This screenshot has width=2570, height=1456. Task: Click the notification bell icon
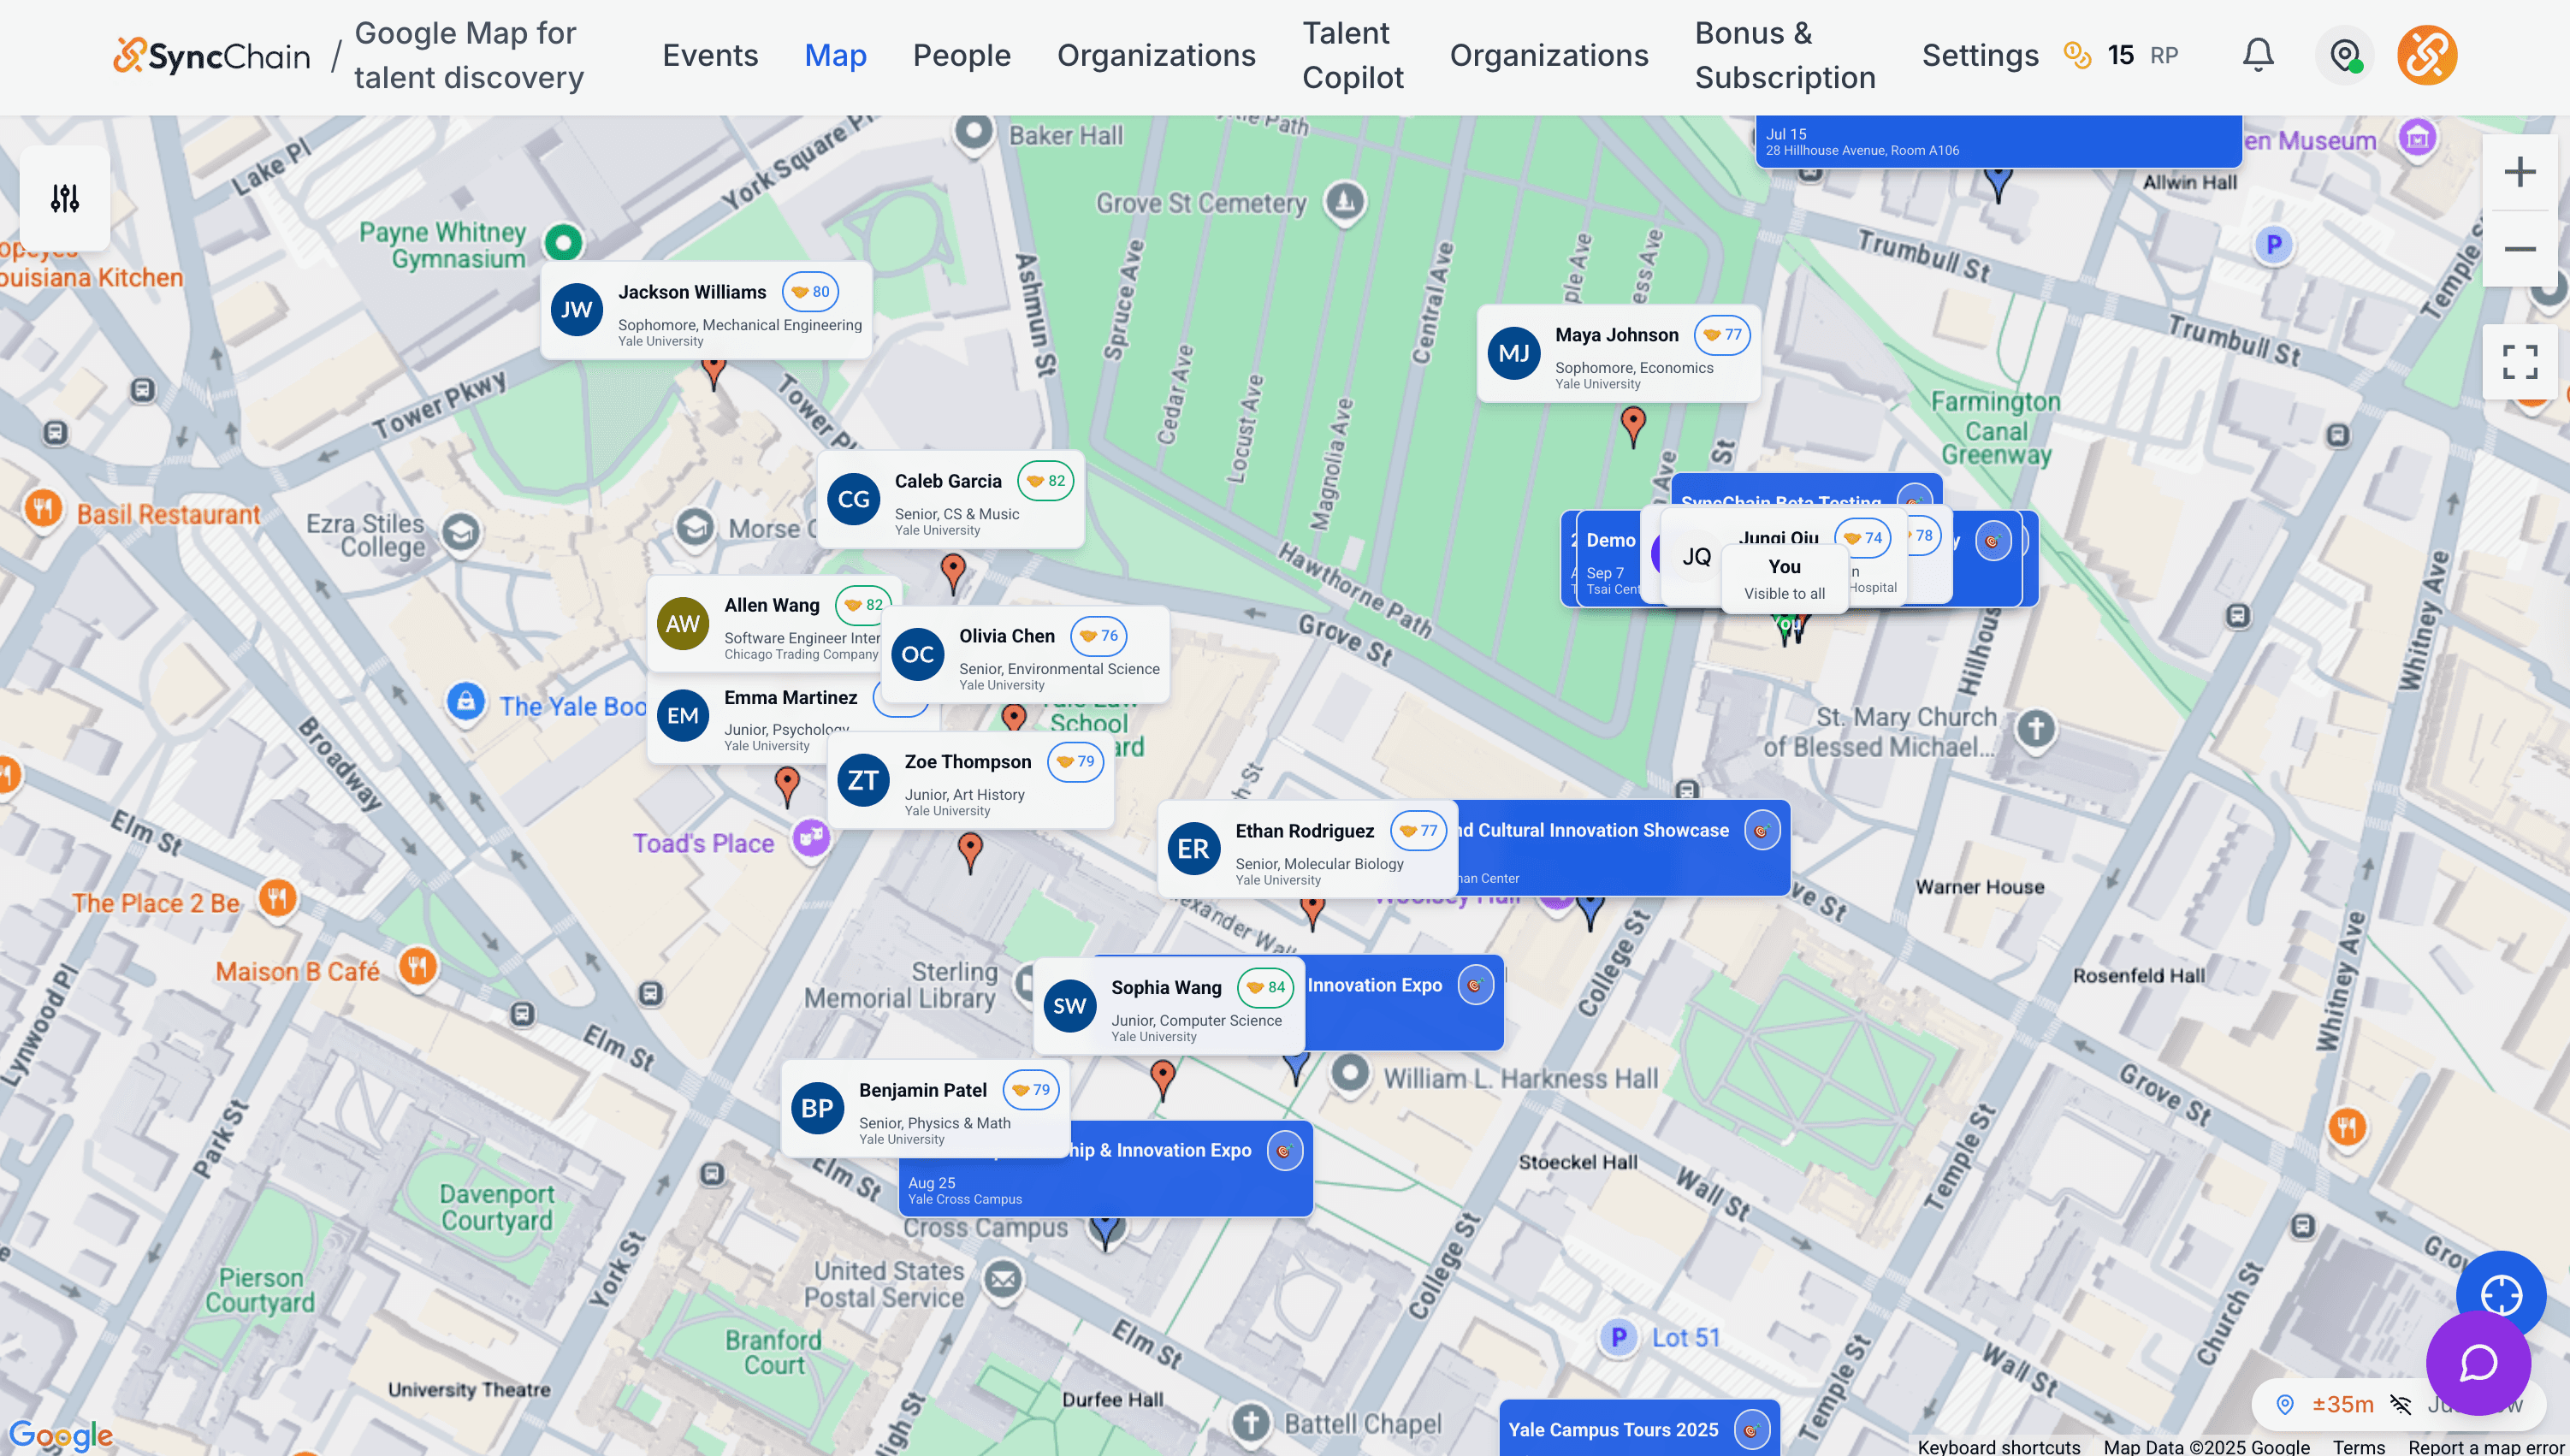click(2257, 55)
